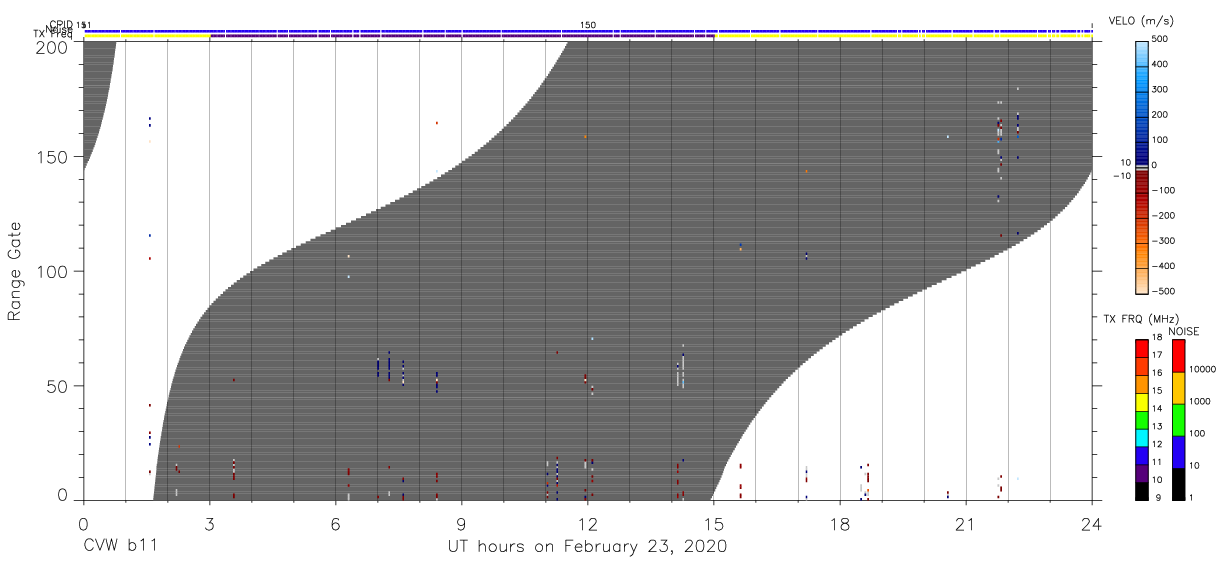Click the gray zero band of the VELO colorbar
Screen dimensions: 1228x567
1141,166
